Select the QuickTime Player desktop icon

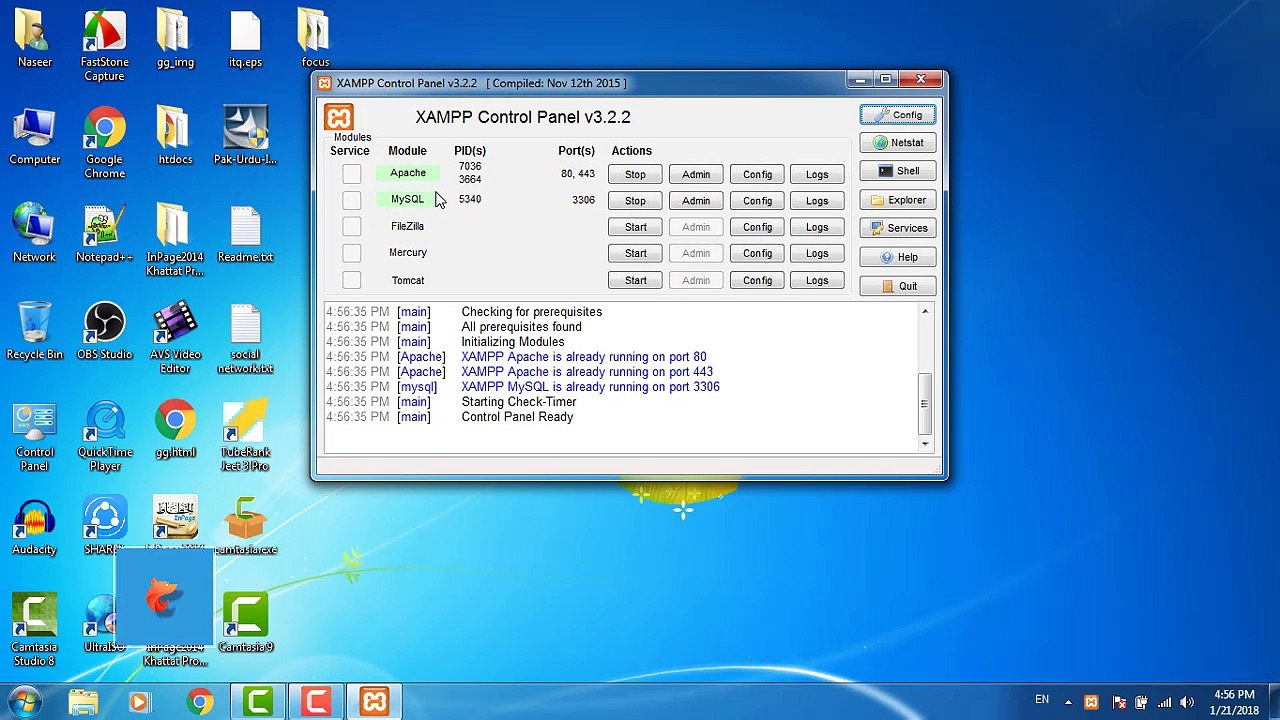click(x=105, y=435)
